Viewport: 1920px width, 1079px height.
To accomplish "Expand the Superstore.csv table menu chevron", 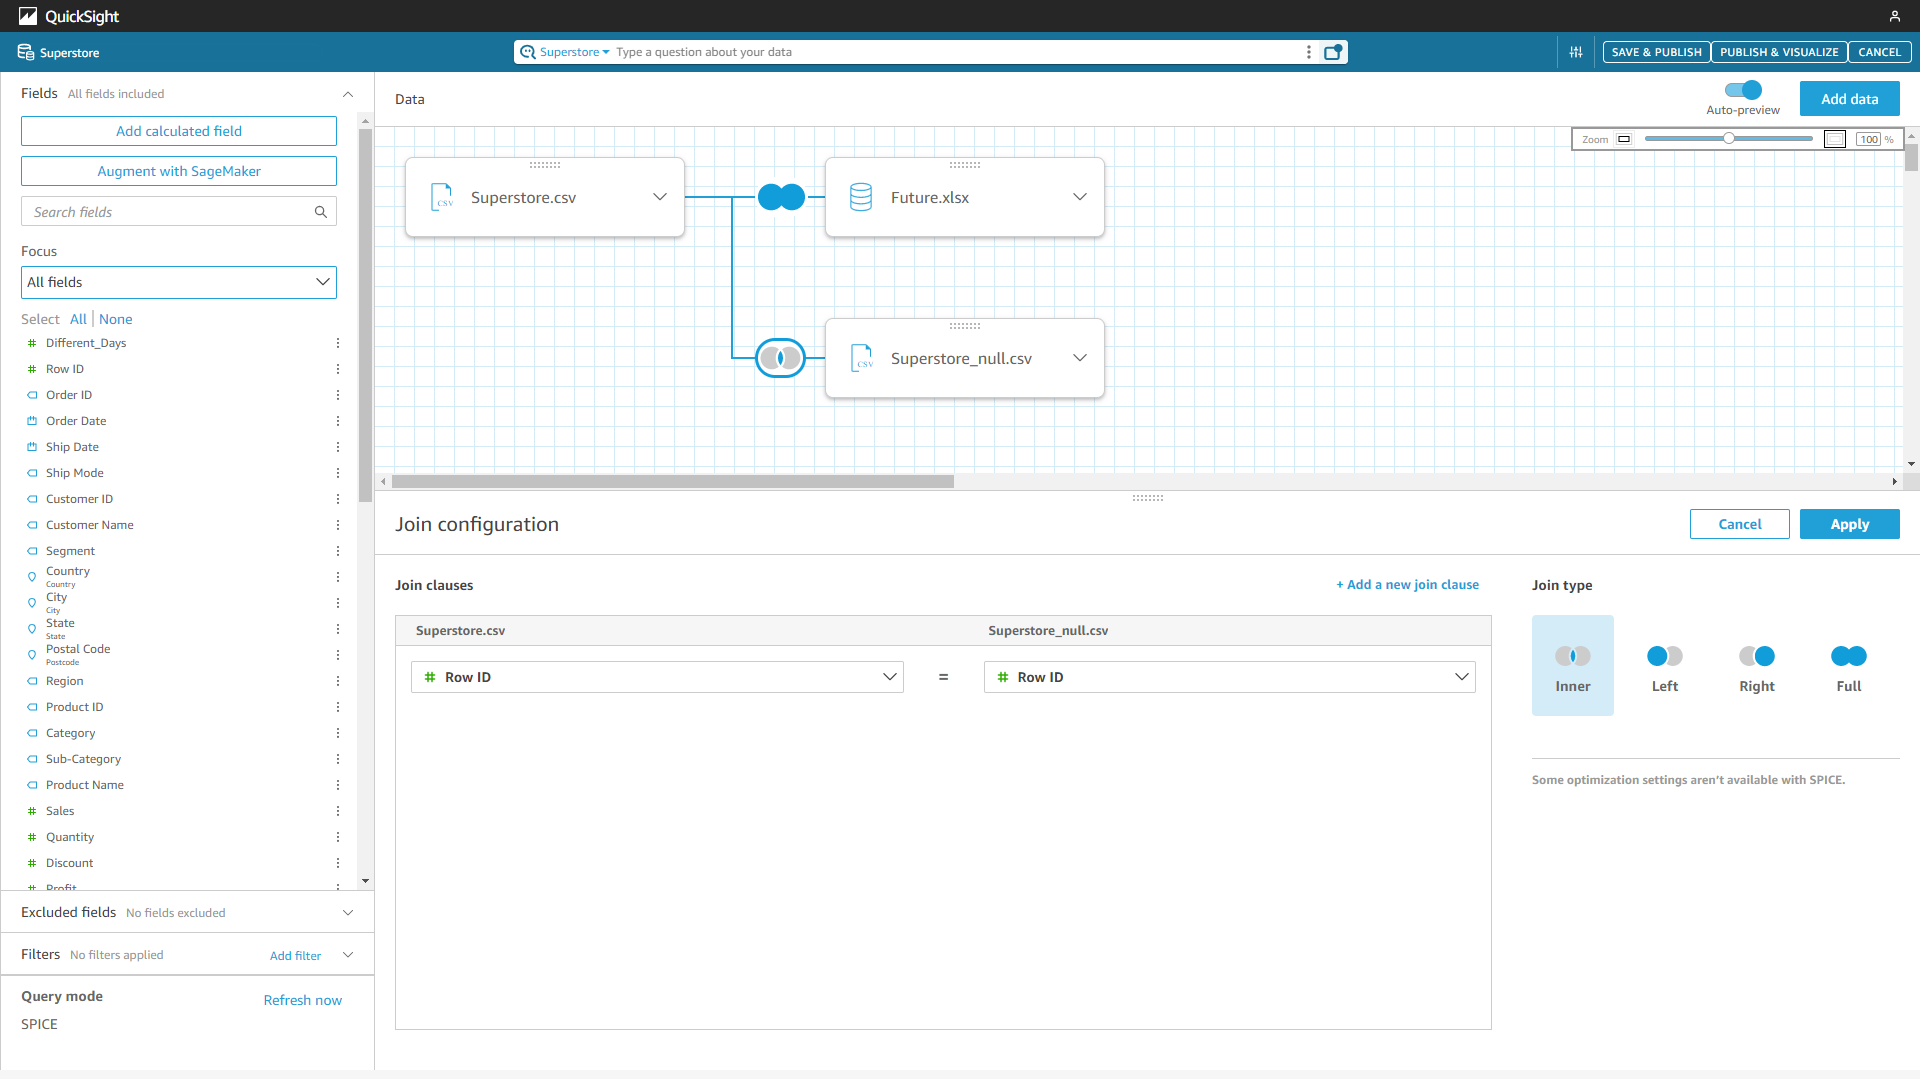I will 660,197.
